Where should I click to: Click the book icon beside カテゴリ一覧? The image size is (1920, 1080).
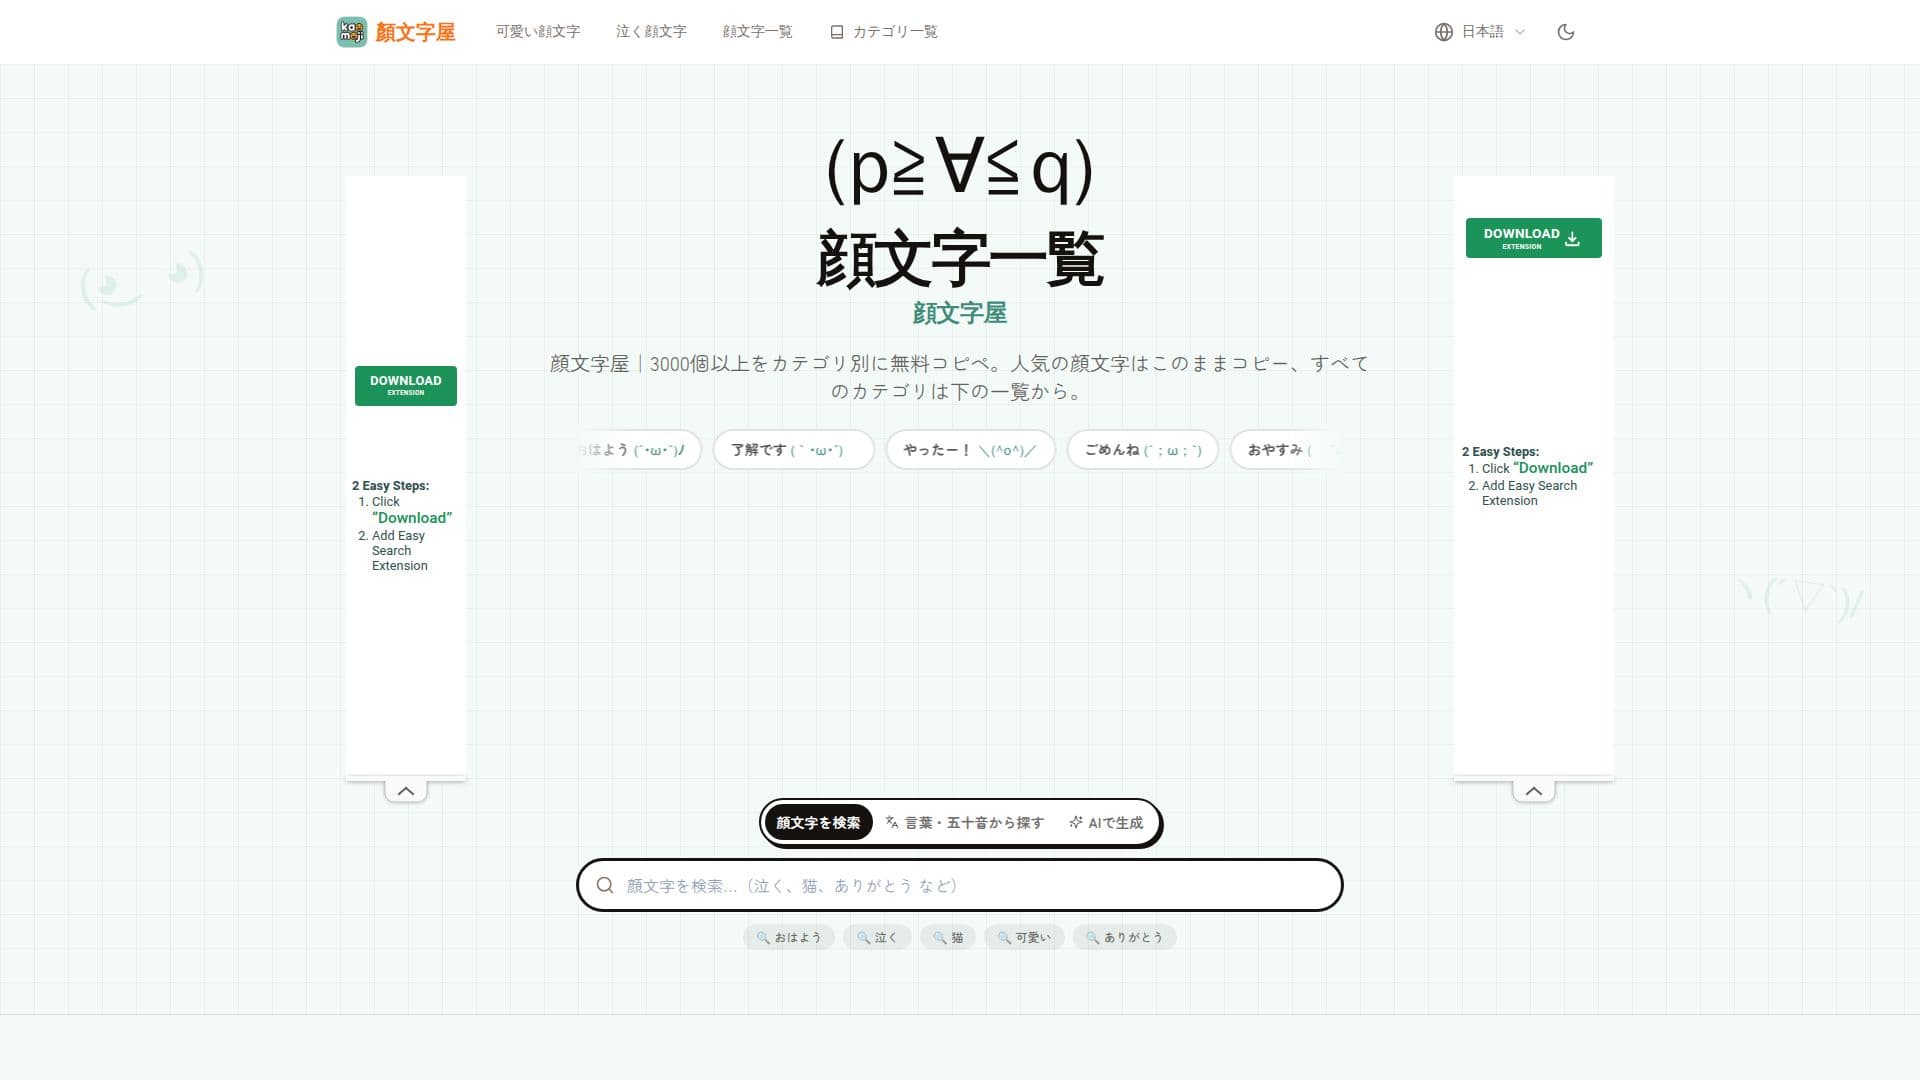(x=837, y=32)
